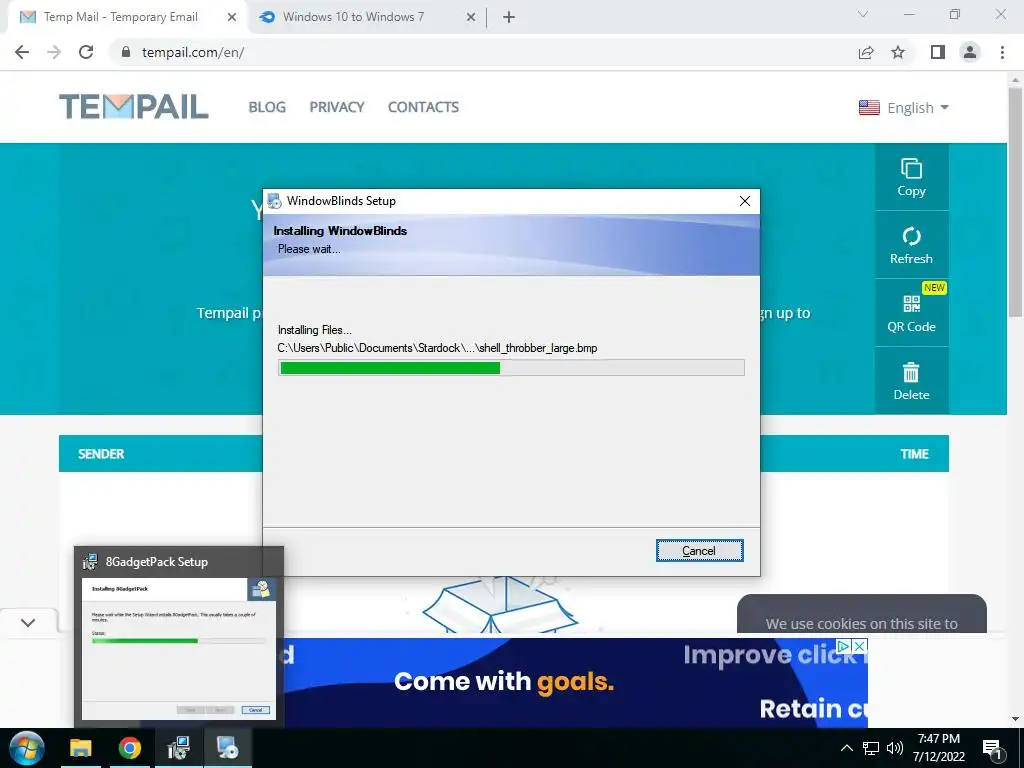This screenshot has width=1024, height=768.
Task: Open File Explorer from taskbar
Action: coord(81,748)
